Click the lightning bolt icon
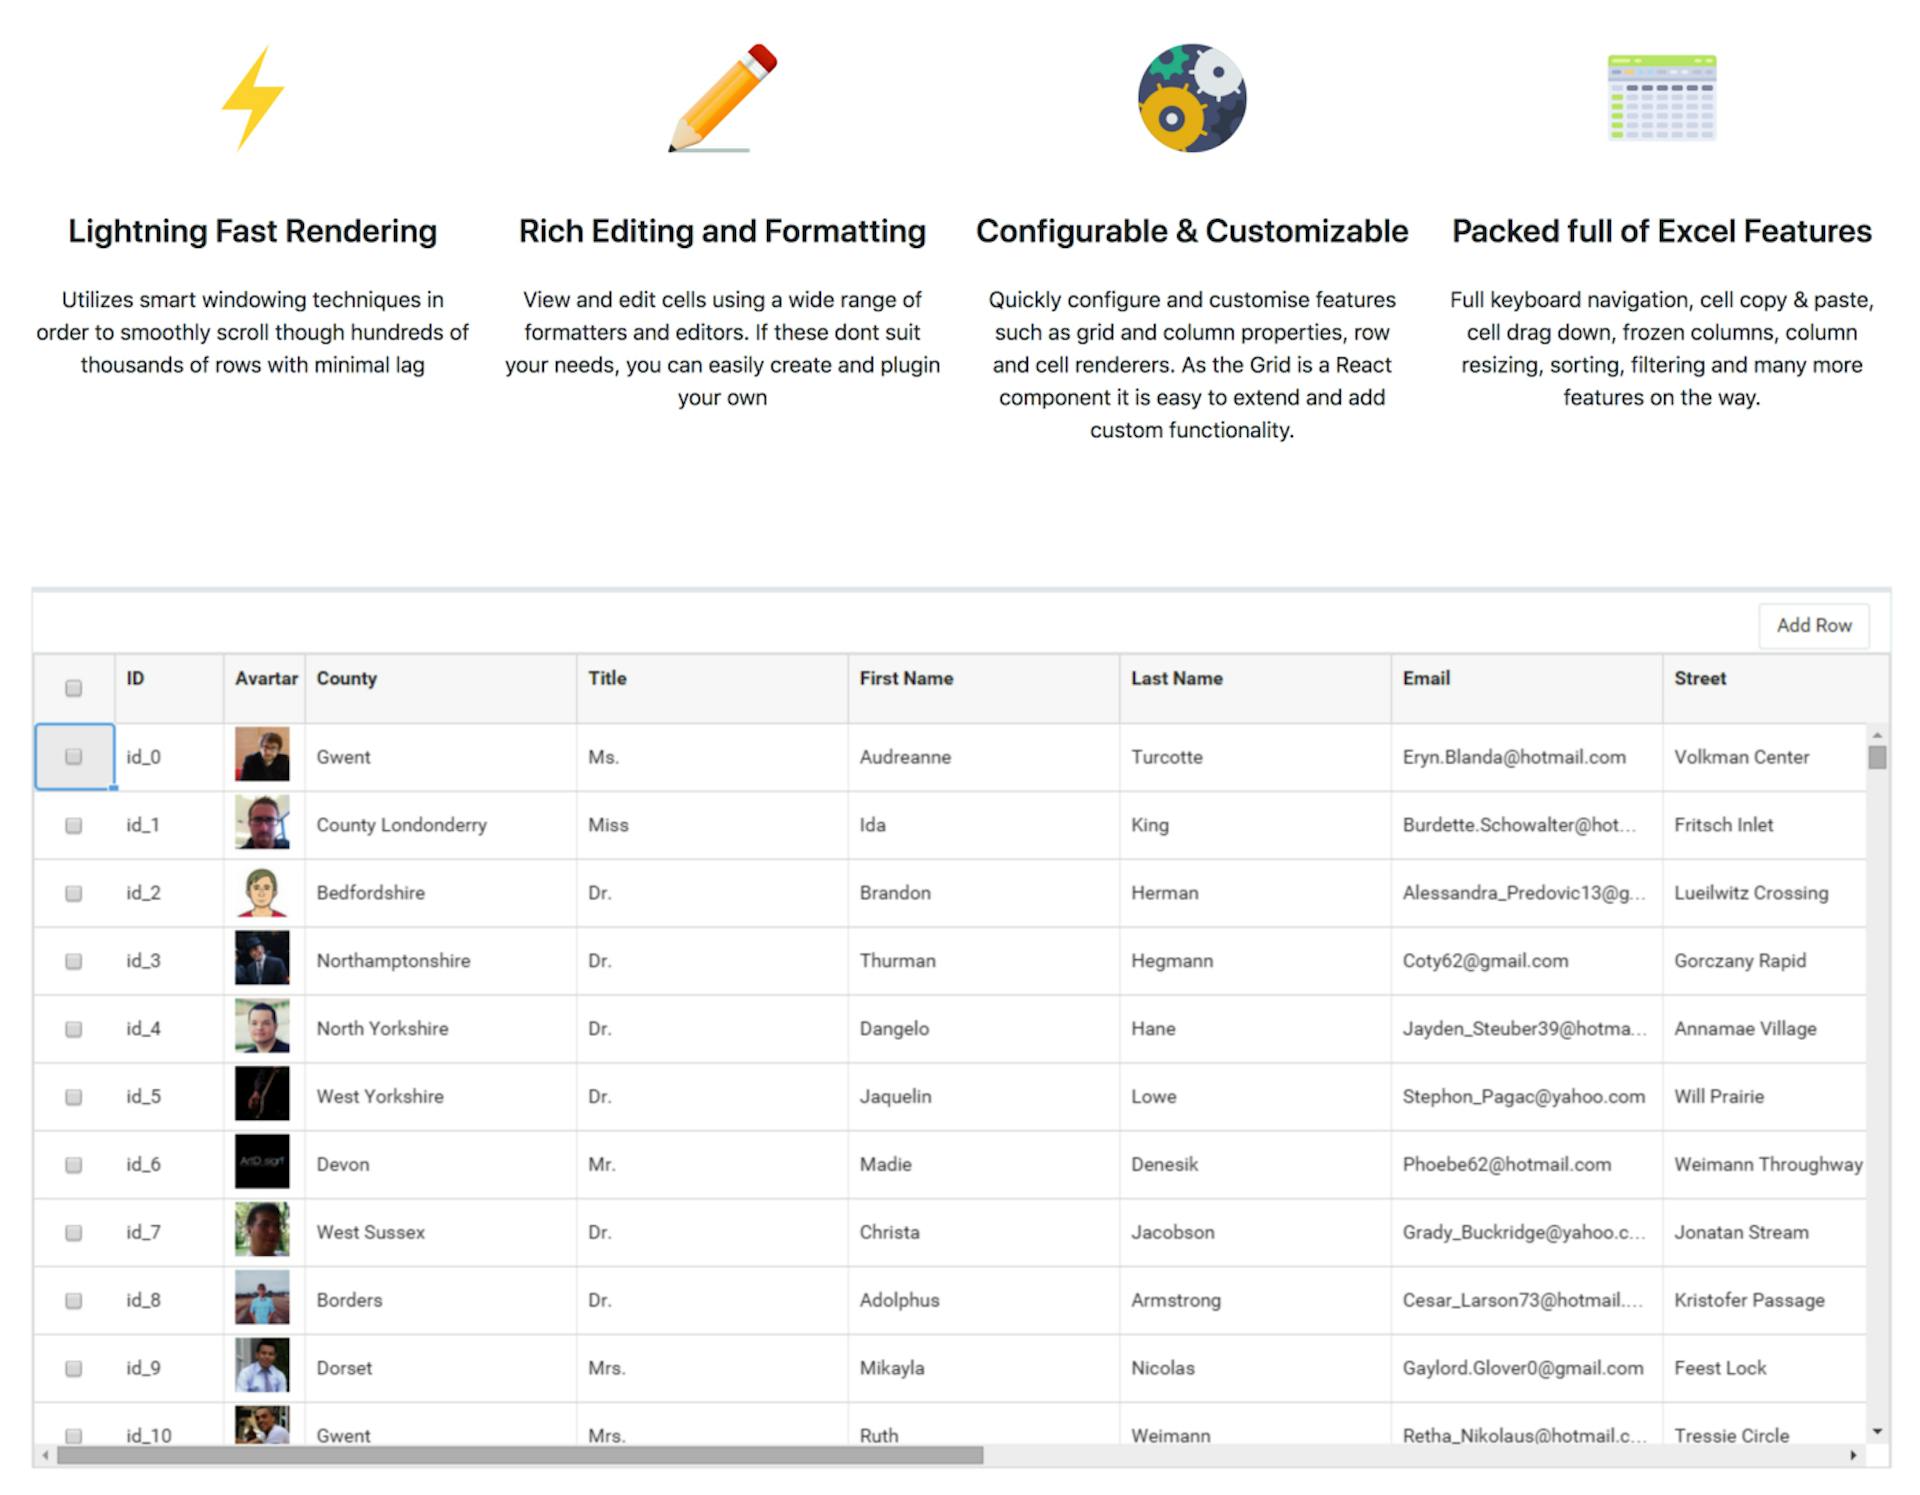Image resolution: width=1920 pixels, height=1495 pixels. [x=252, y=98]
